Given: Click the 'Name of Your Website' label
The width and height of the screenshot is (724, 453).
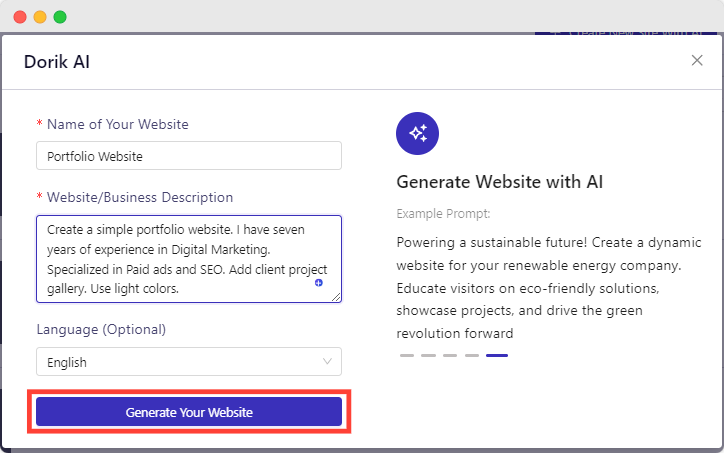Looking at the screenshot, I should coord(118,124).
